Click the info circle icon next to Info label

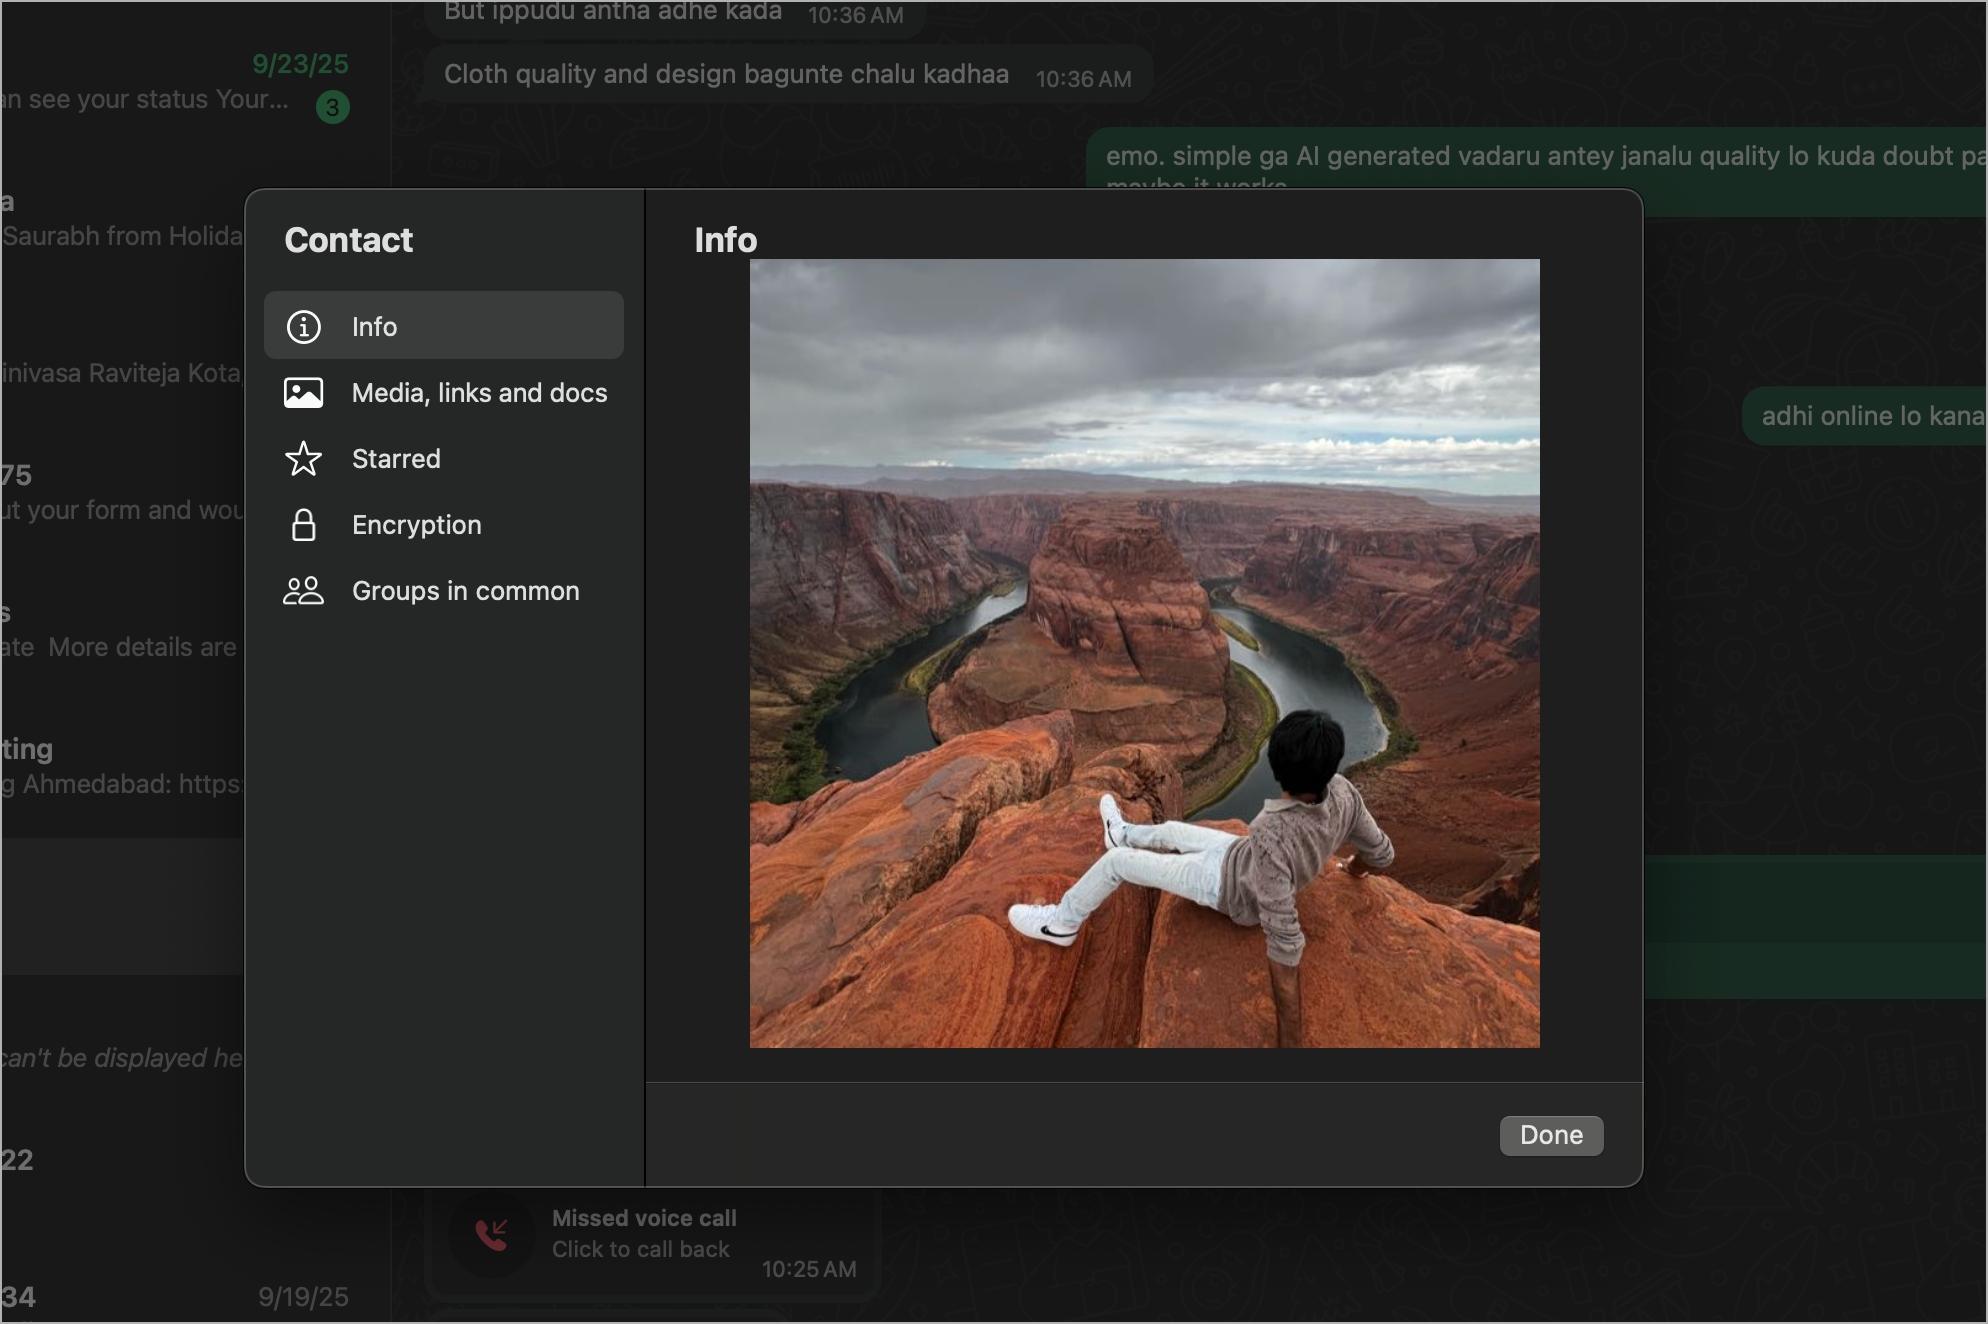coord(303,326)
